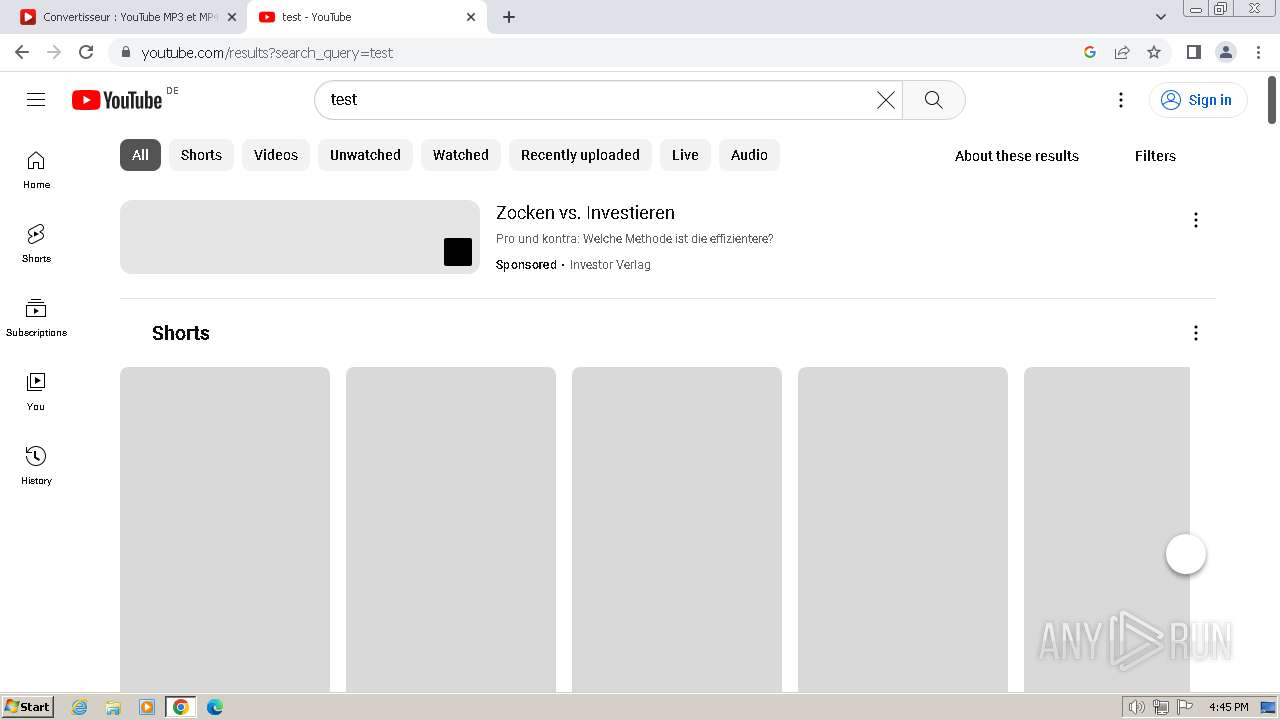Go to Home in the sidebar

pos(36,170)
